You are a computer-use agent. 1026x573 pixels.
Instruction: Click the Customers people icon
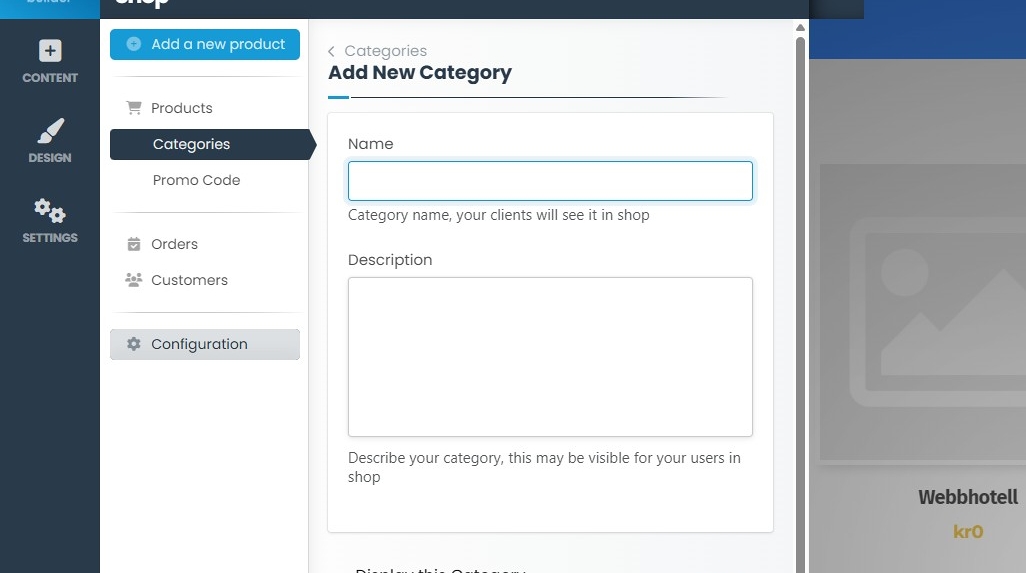point(134,280)
